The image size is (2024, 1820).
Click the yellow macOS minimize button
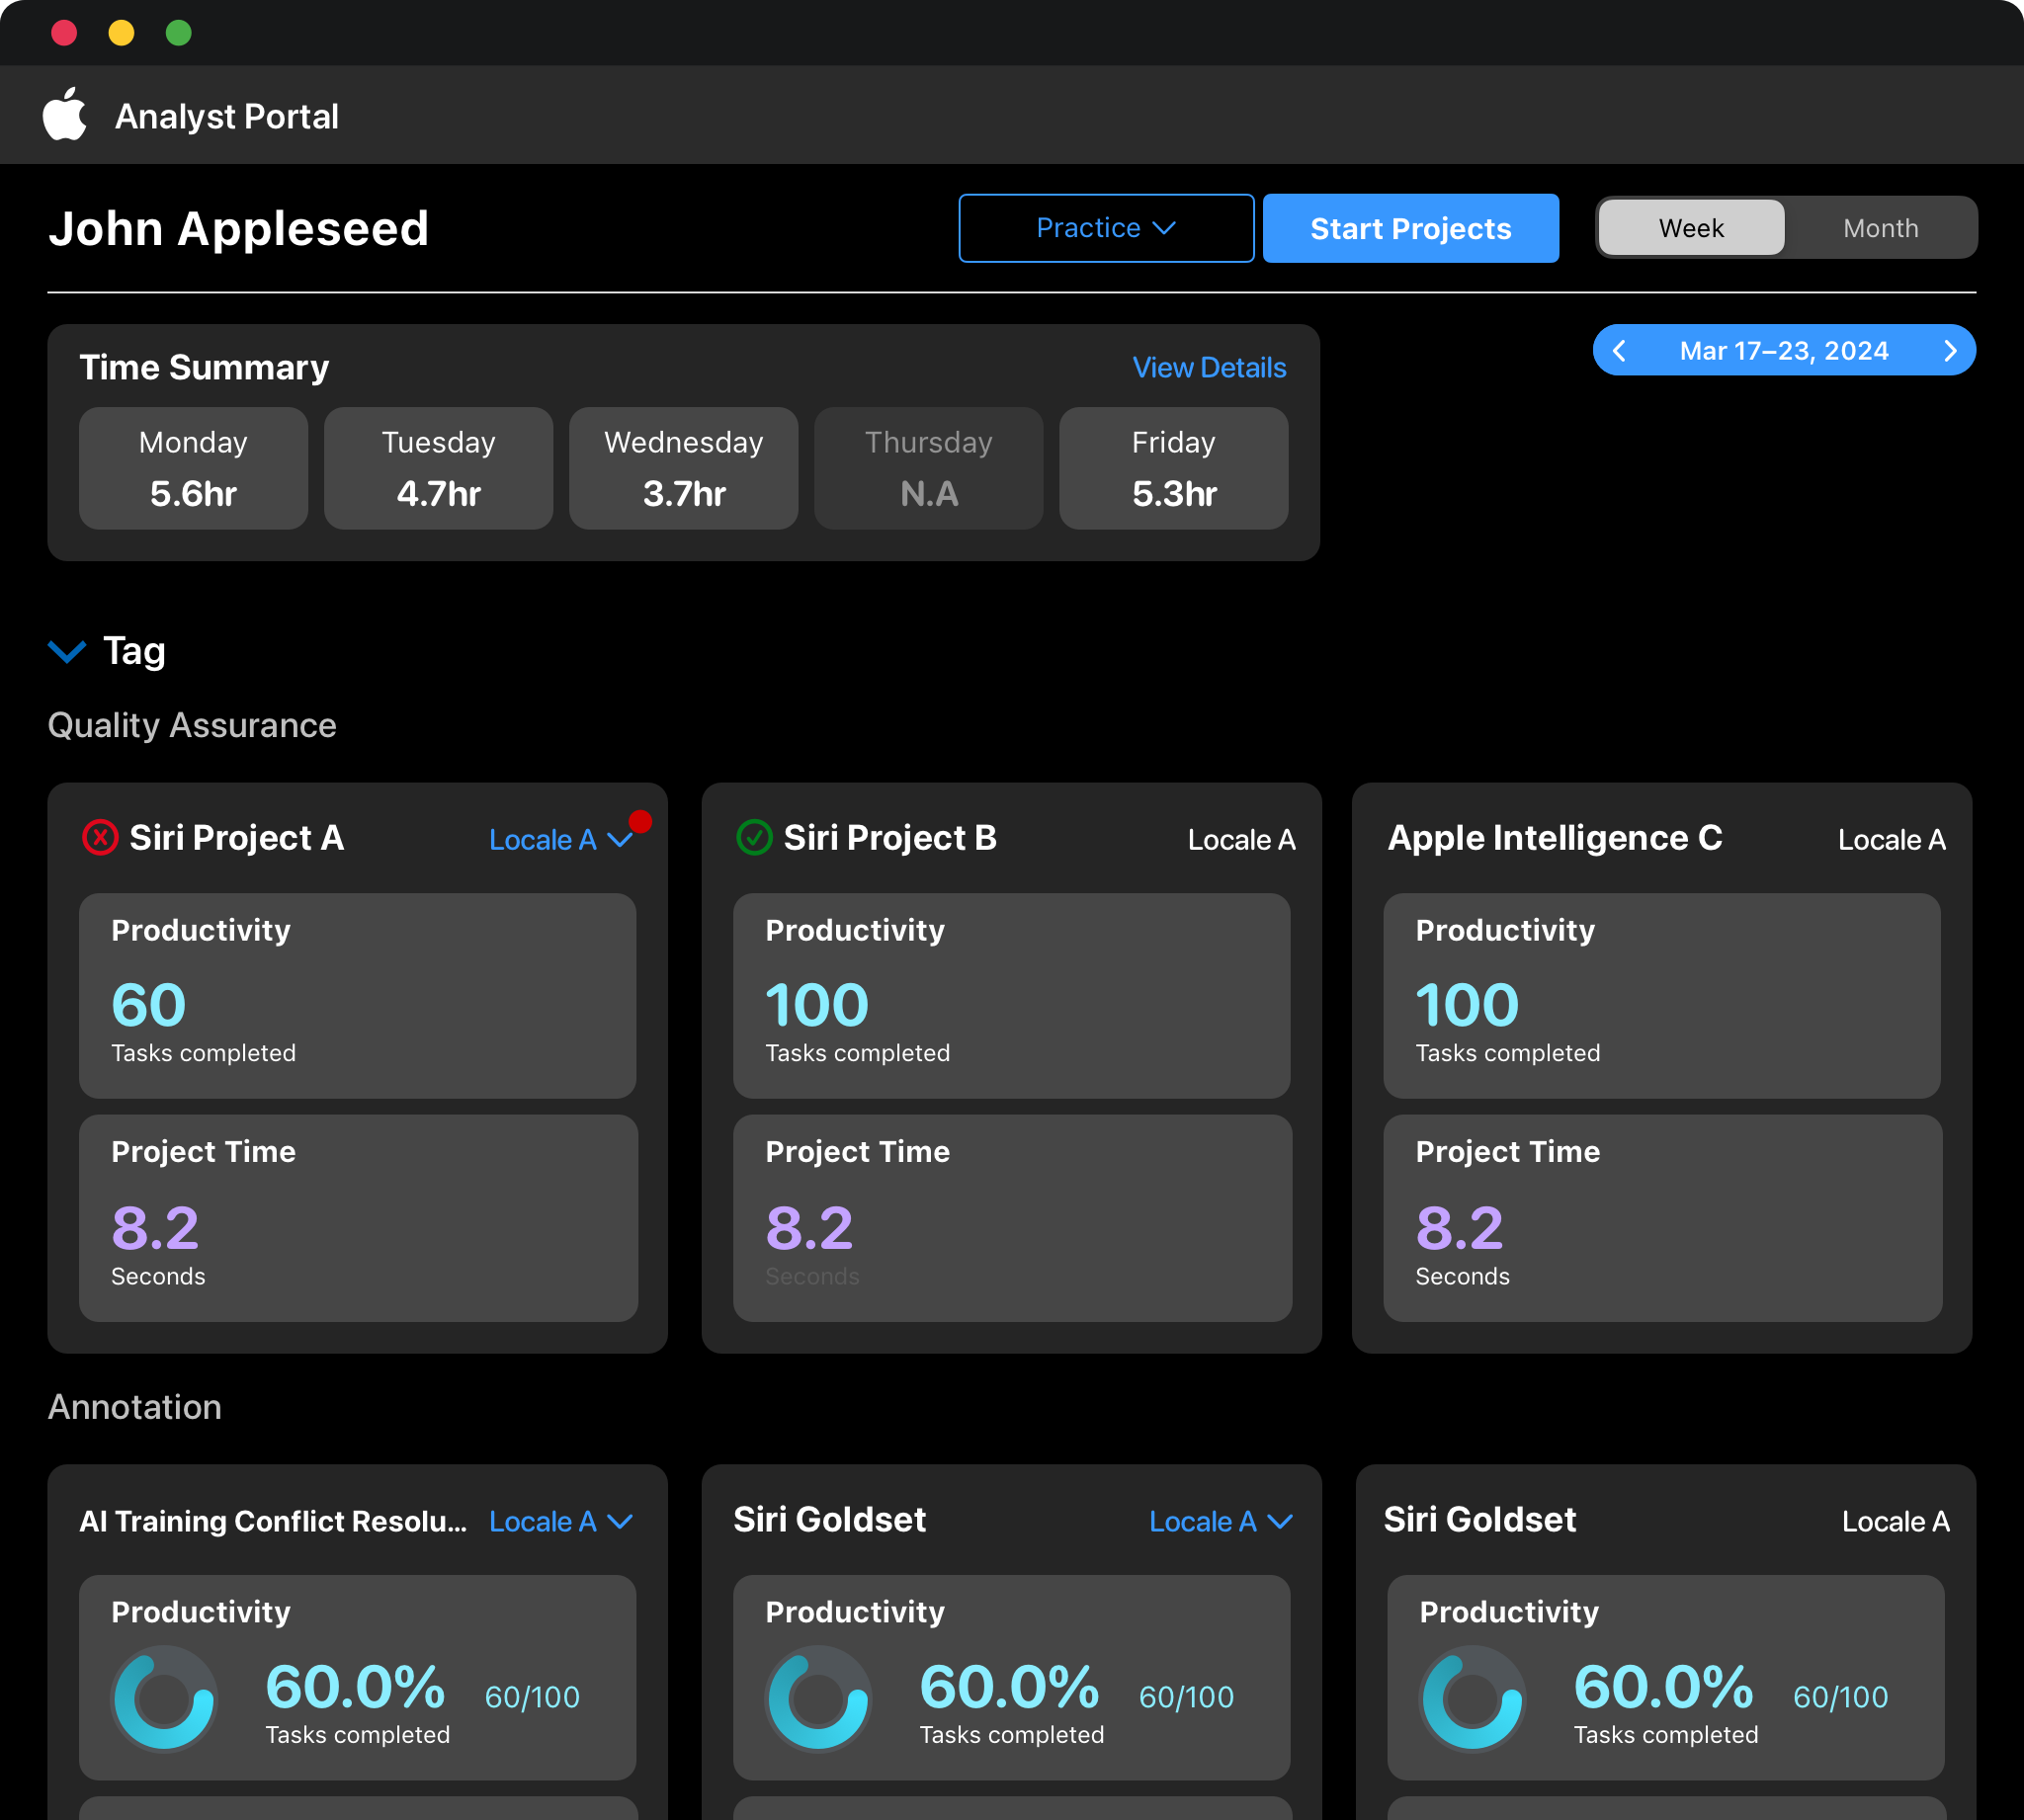click(121, 33)
